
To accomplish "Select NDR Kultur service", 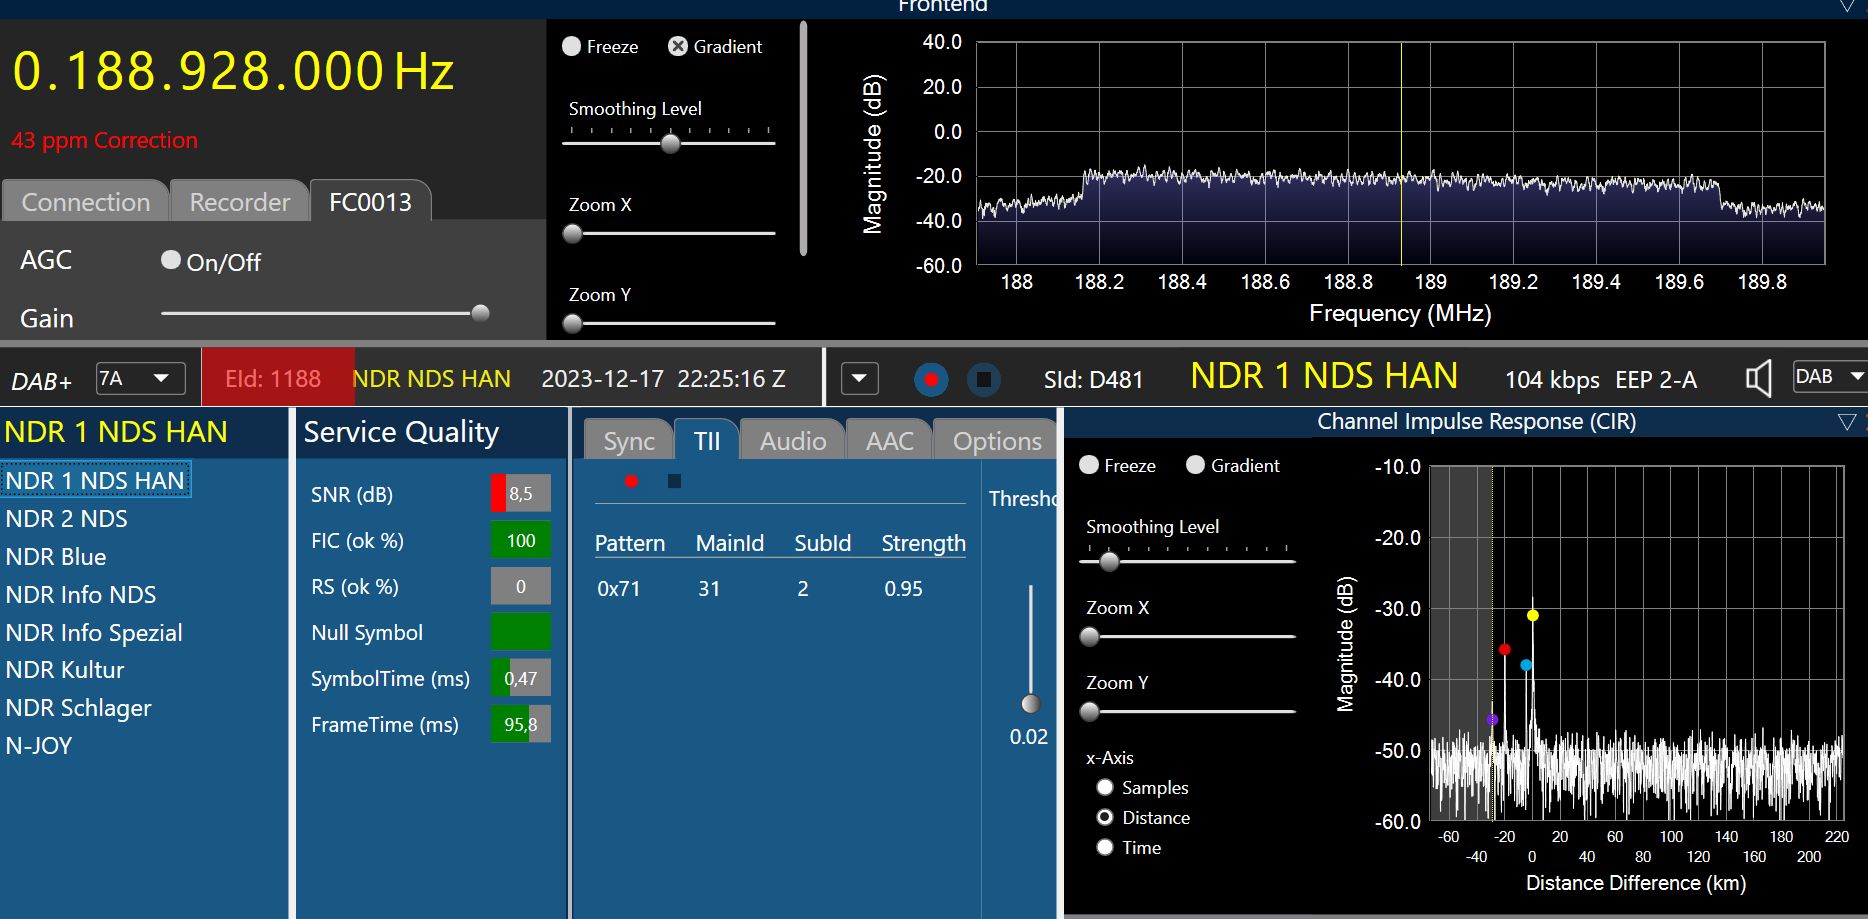I will click(x=64, y=669).
